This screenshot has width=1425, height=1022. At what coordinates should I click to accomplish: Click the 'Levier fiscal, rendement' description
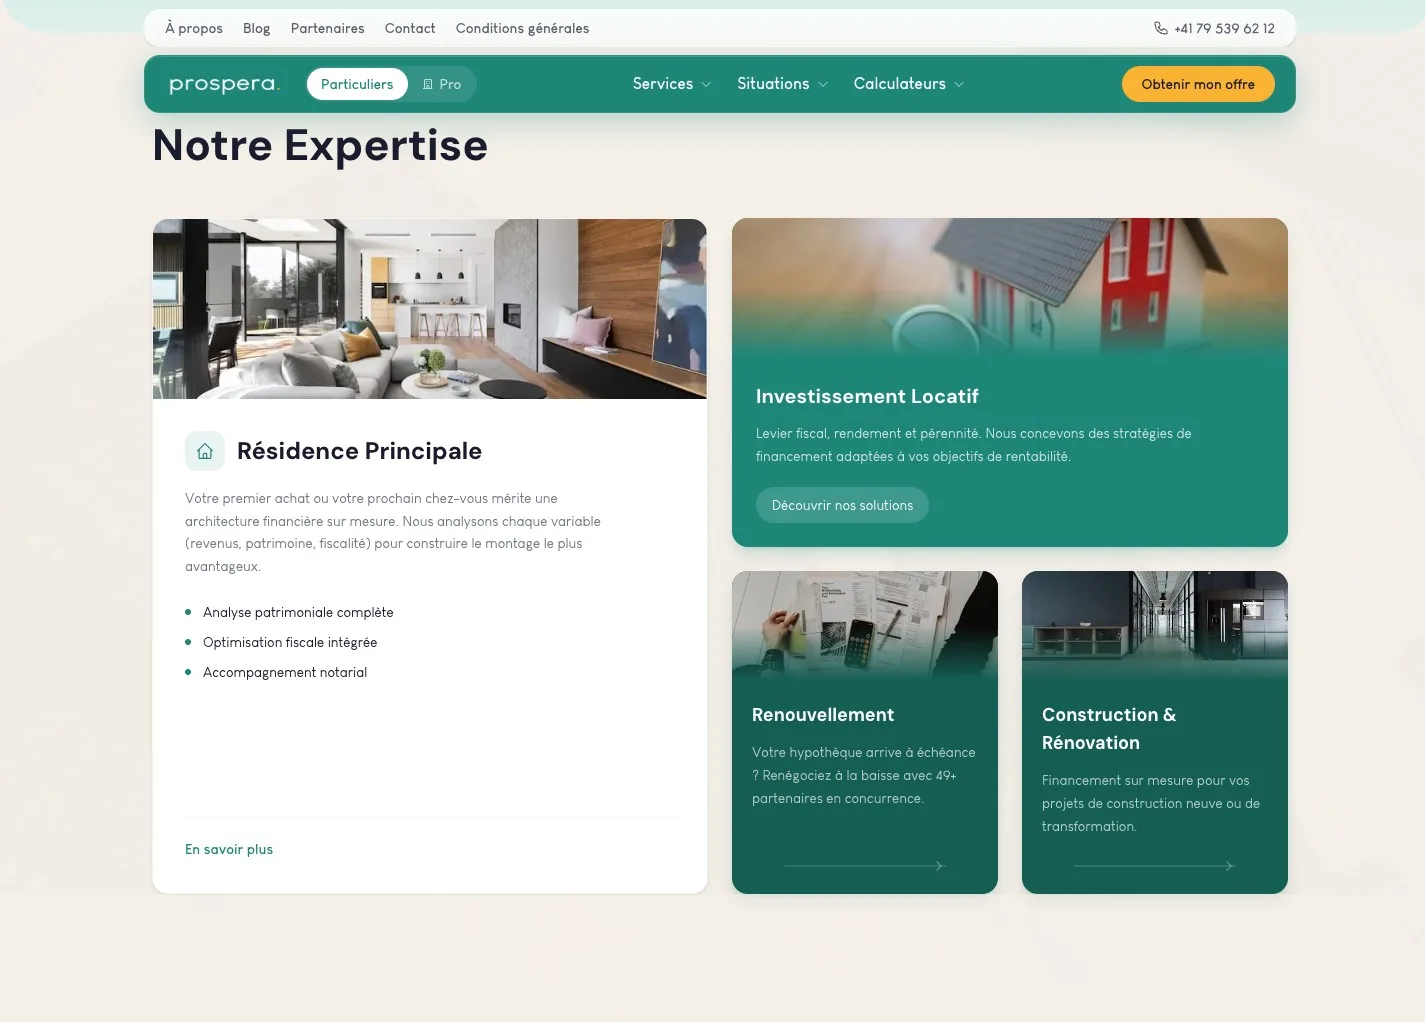tap(974, 445)
